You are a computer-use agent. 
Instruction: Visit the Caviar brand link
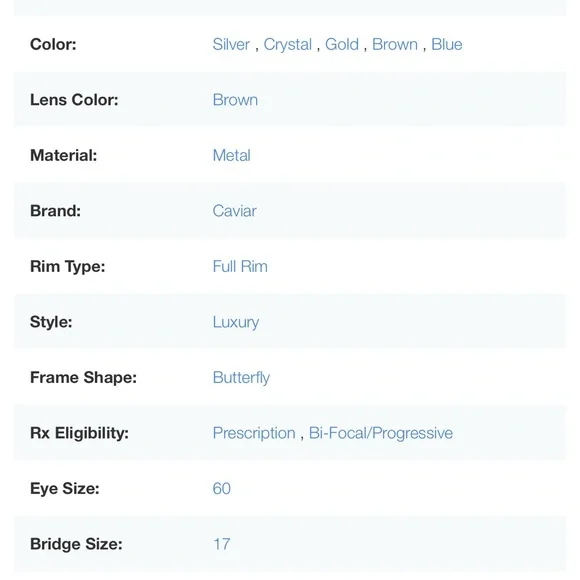(235, 211)
